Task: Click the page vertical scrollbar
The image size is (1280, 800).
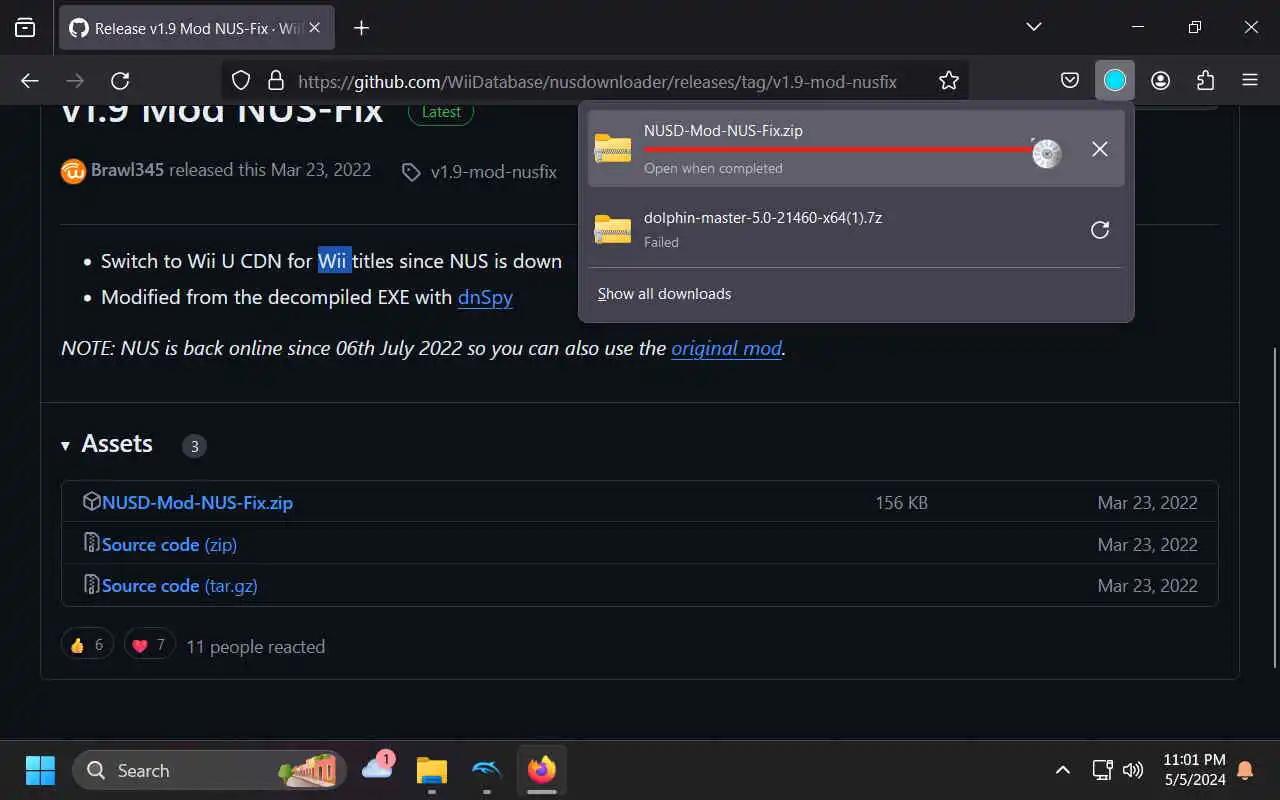Action: point(1274,507)
